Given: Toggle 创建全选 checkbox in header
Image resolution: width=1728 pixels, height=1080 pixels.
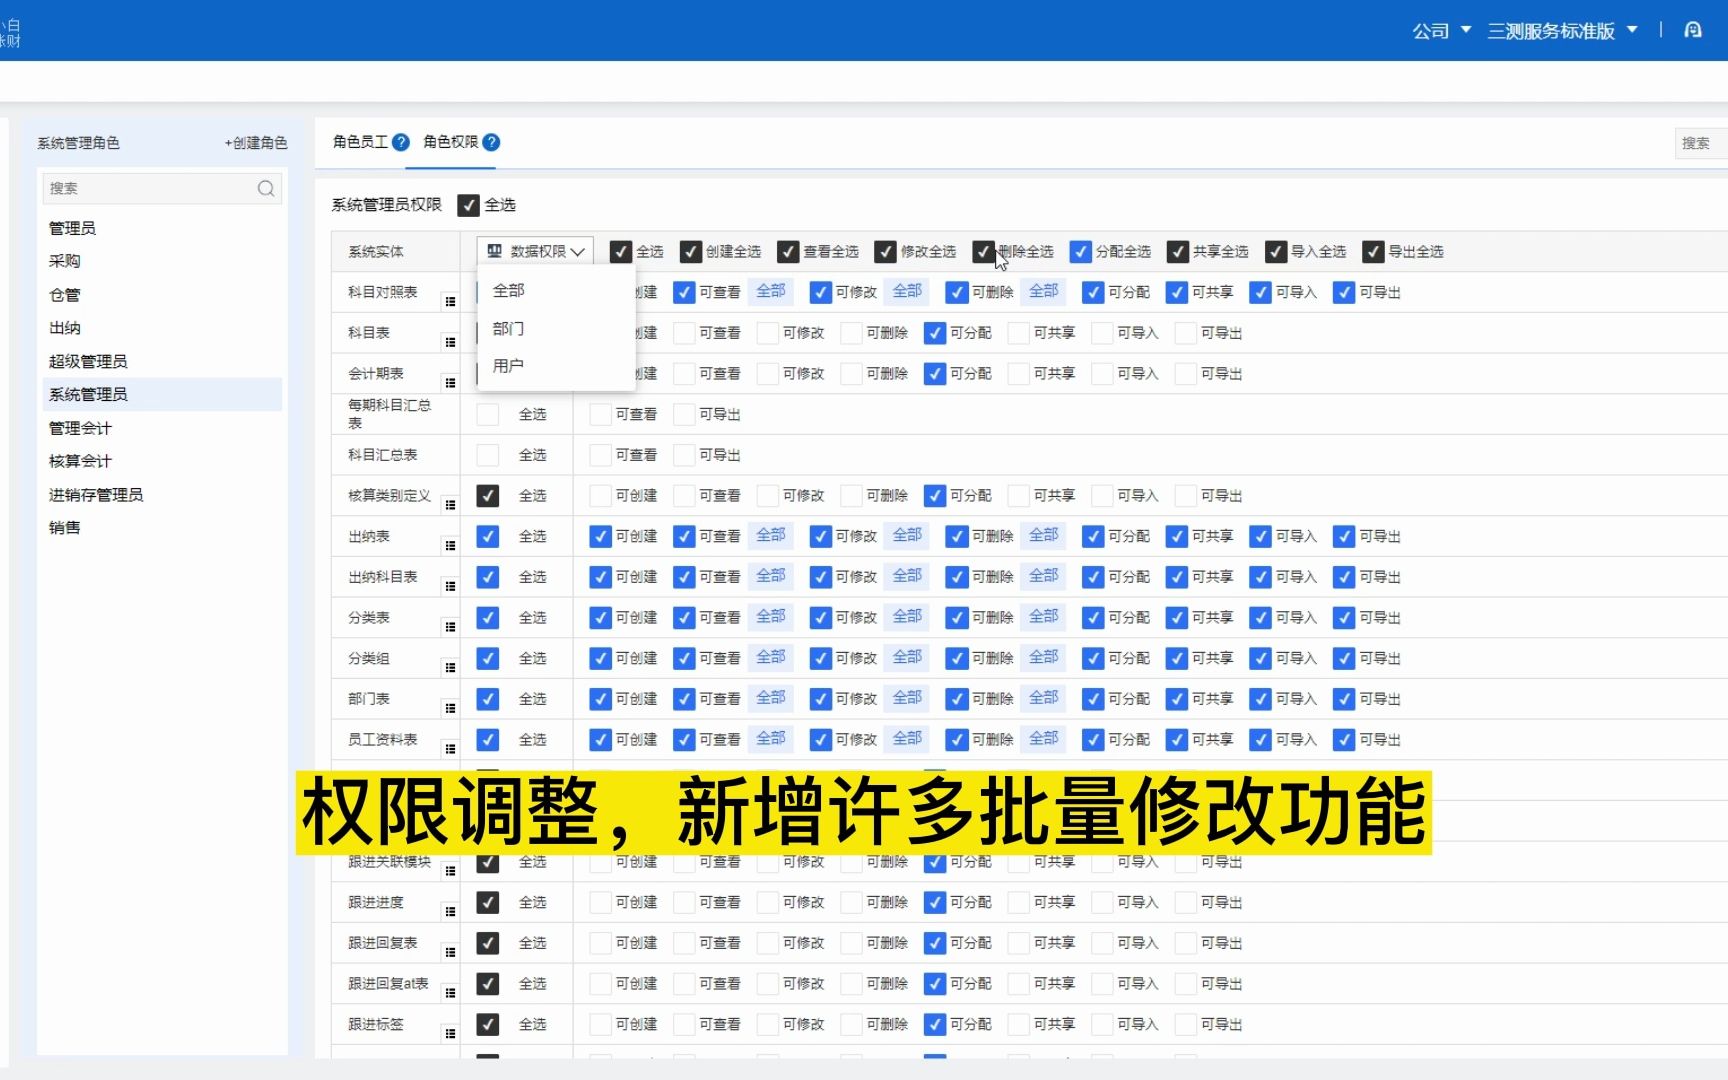Looking at the screenshot, I should (690, 251).
